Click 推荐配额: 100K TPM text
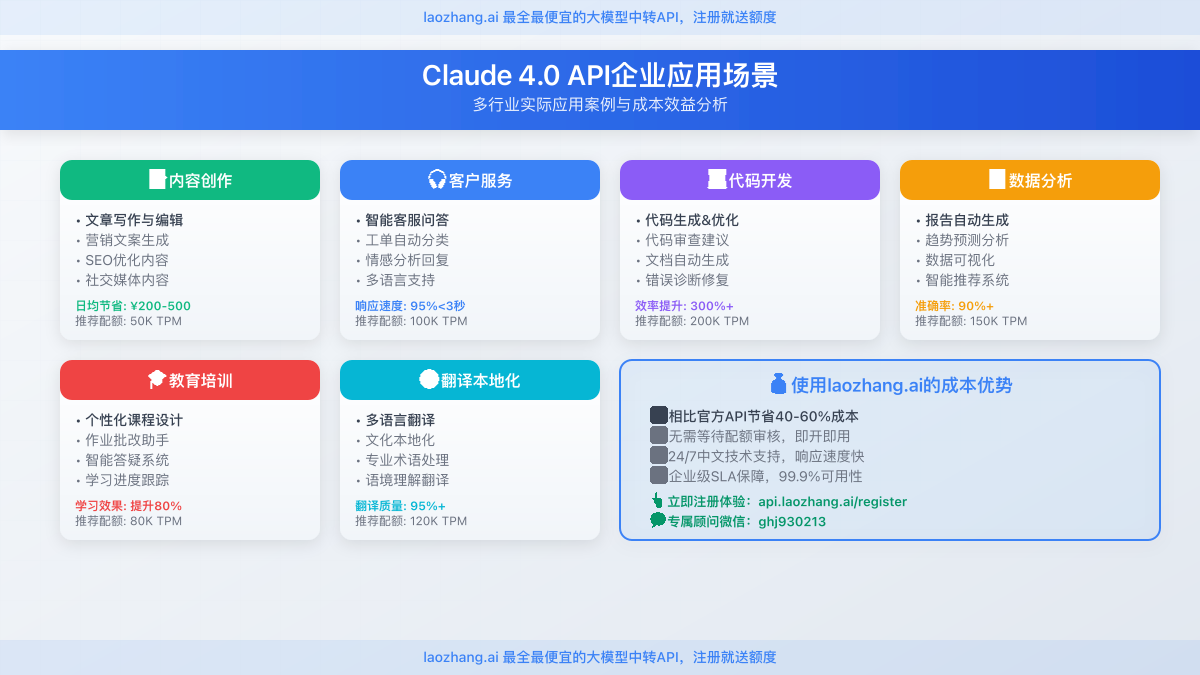This screenshot has height=675, width=1200. pyautogui.click(x=411, y=321)
